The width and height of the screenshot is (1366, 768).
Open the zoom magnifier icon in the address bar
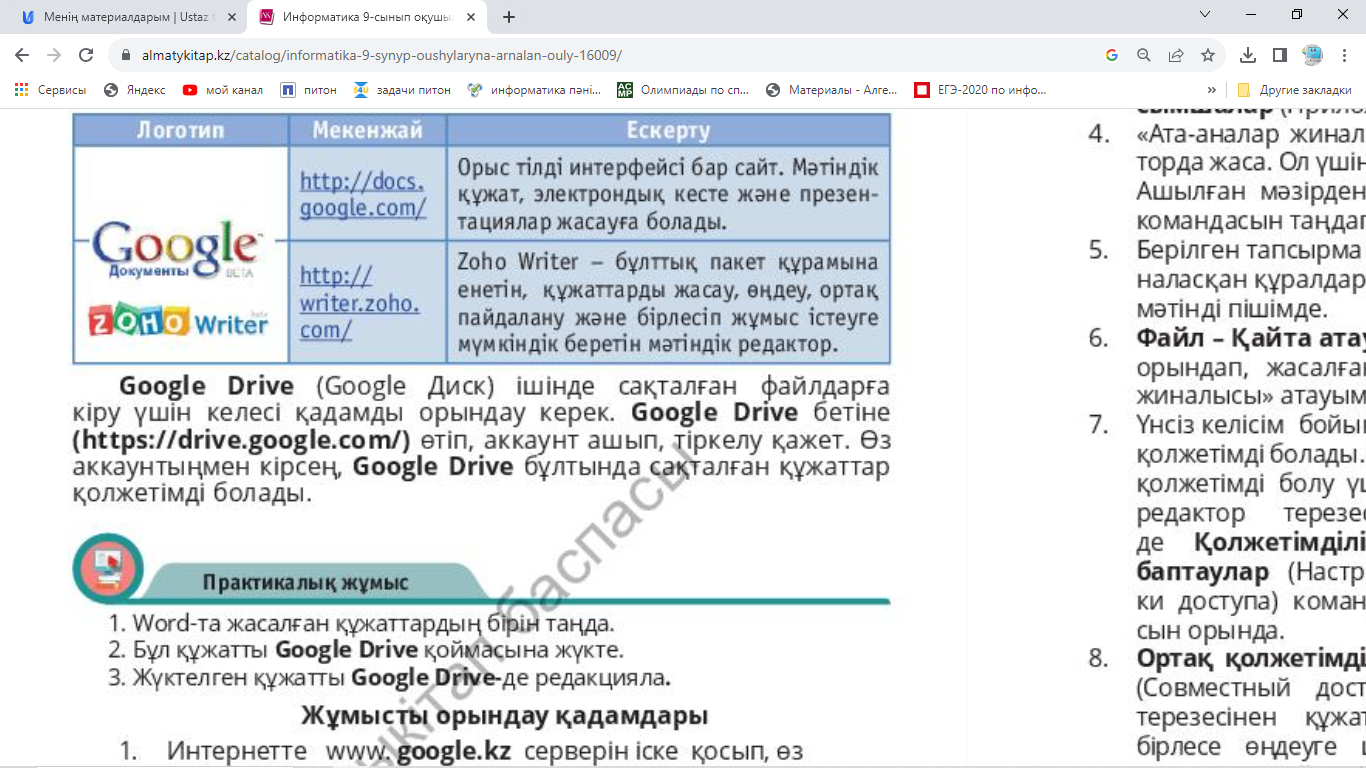(x=1144, y=56)
